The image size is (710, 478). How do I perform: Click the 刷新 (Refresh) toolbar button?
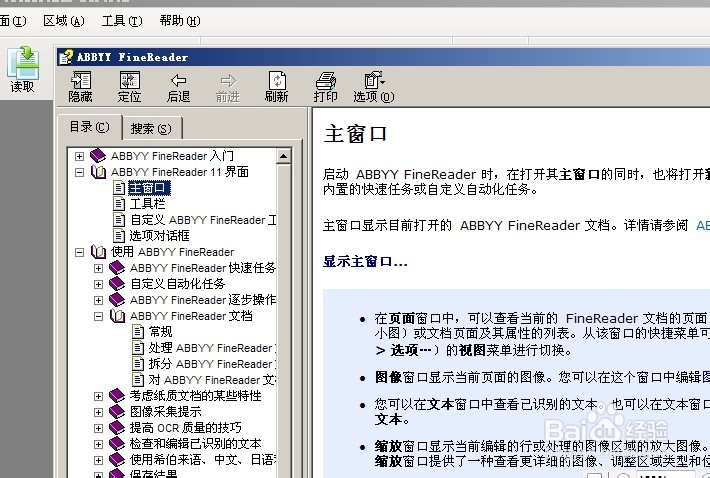(x=277, y=87)
